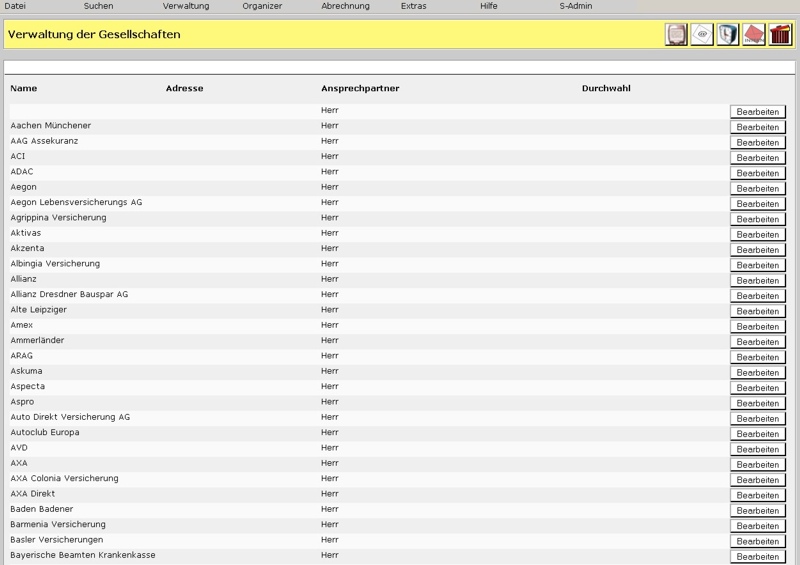This screenshot has height=565, width=800.
Task: Click the eye view icon in header
Action: [x=702, y=35]
